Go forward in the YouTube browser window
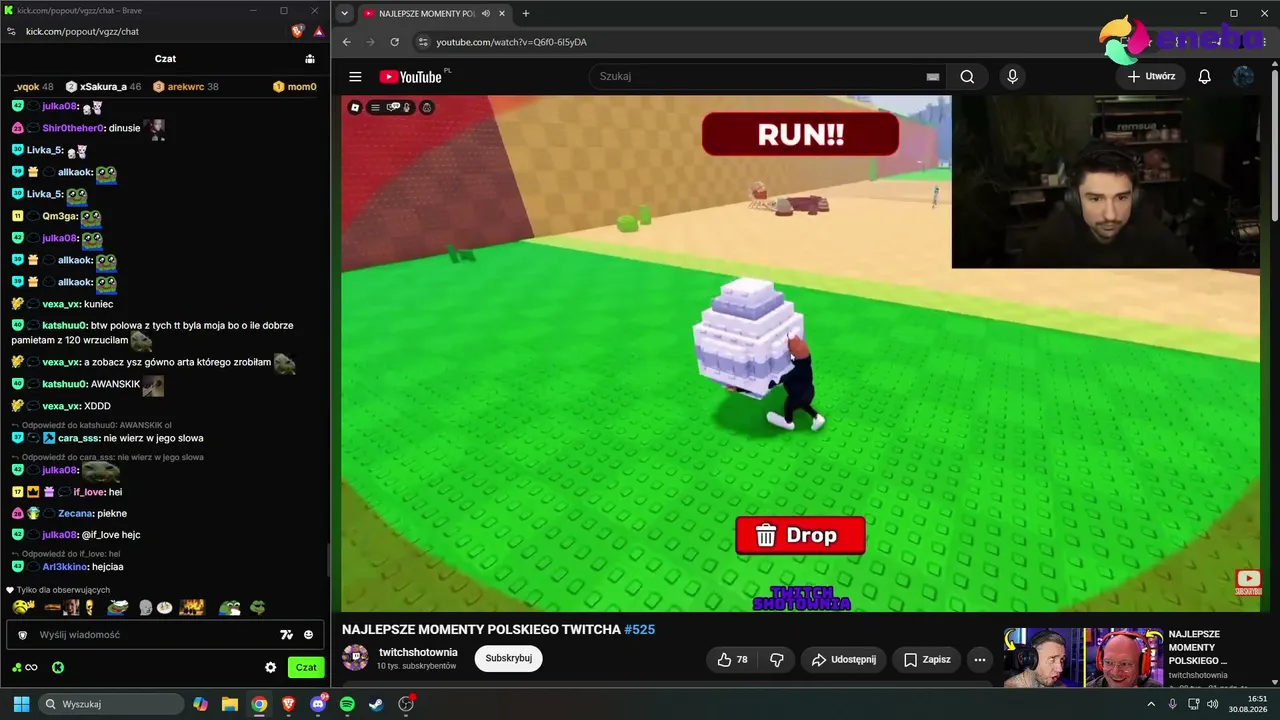The image size is (1280, 720). [371, 42]
